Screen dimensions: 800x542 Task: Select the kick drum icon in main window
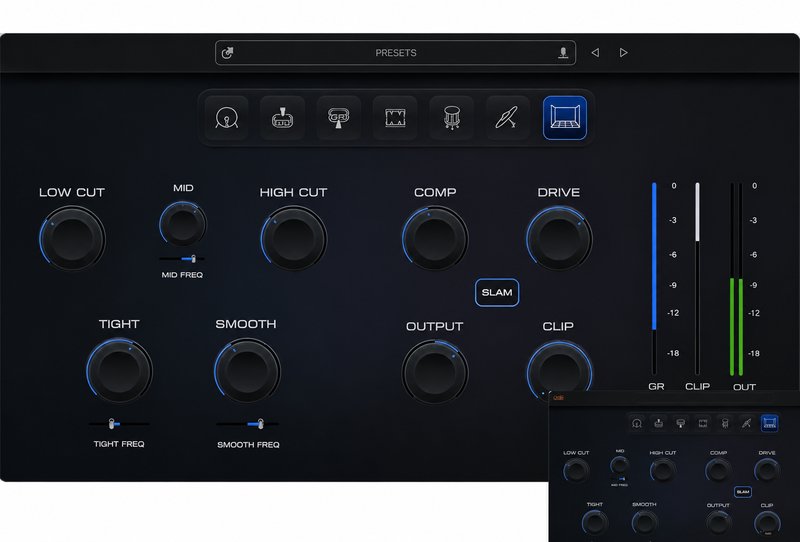(227, 118)
